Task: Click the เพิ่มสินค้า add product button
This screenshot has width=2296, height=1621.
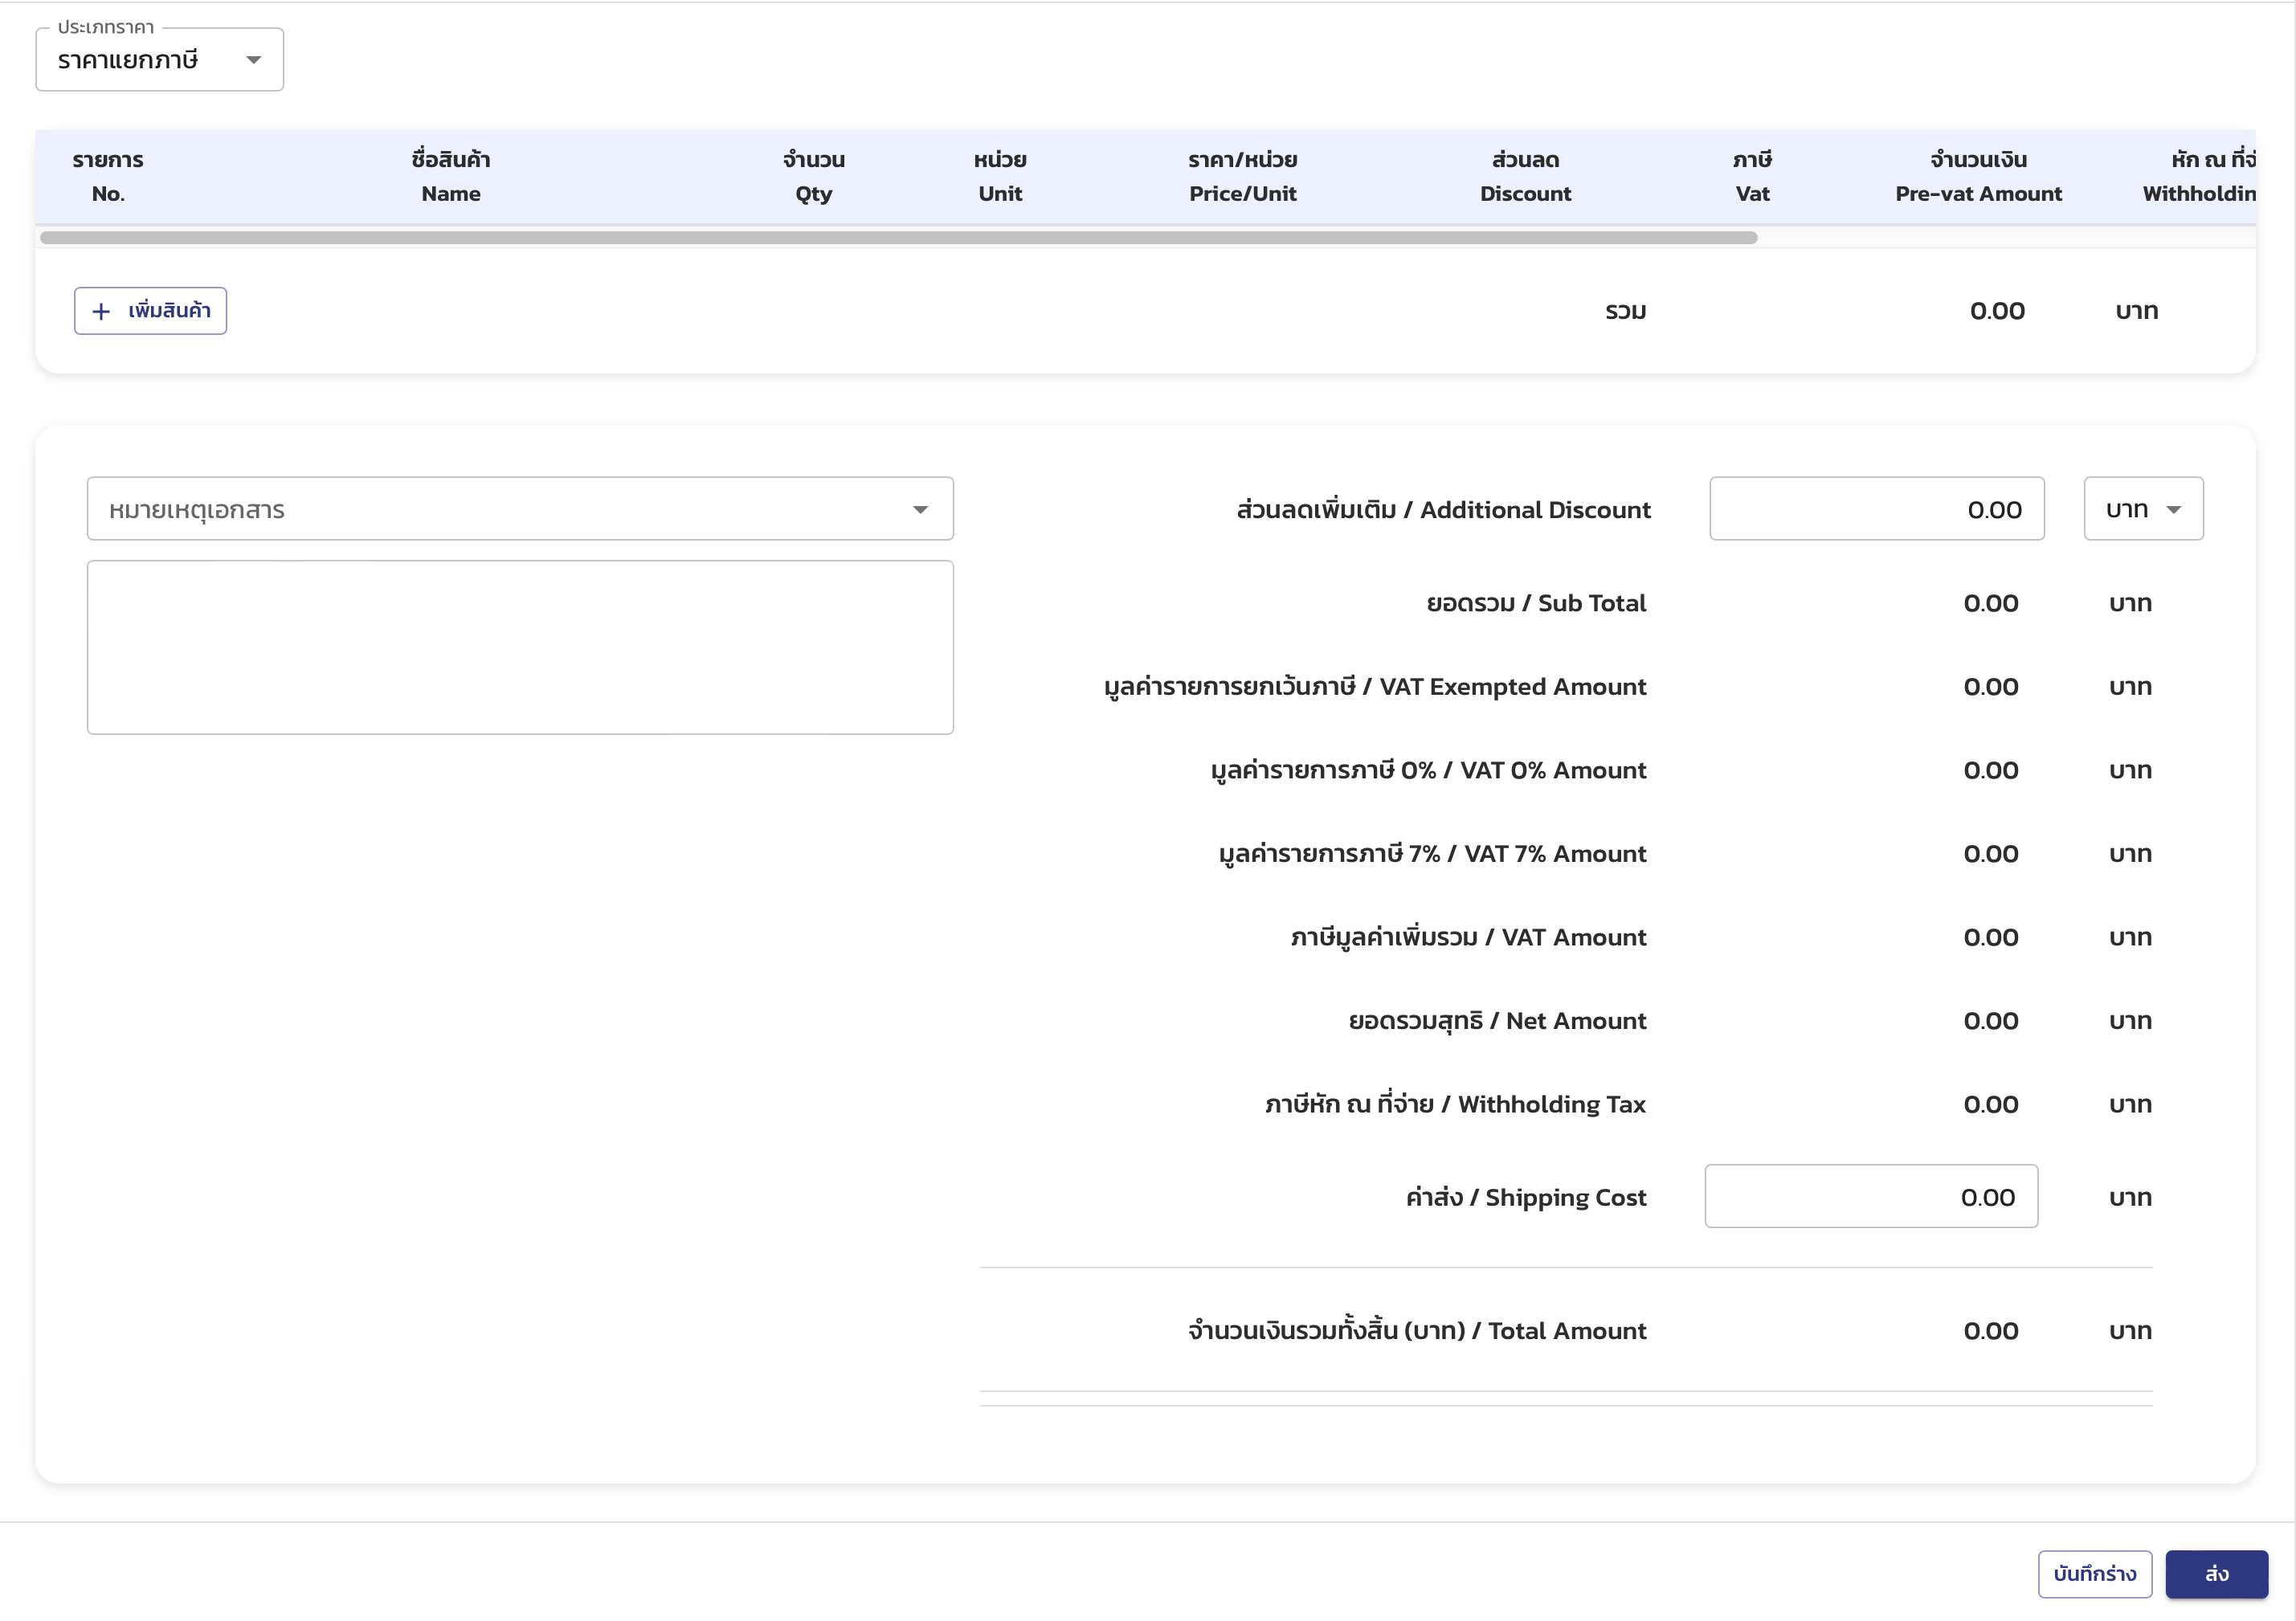Action: [150, 311]
